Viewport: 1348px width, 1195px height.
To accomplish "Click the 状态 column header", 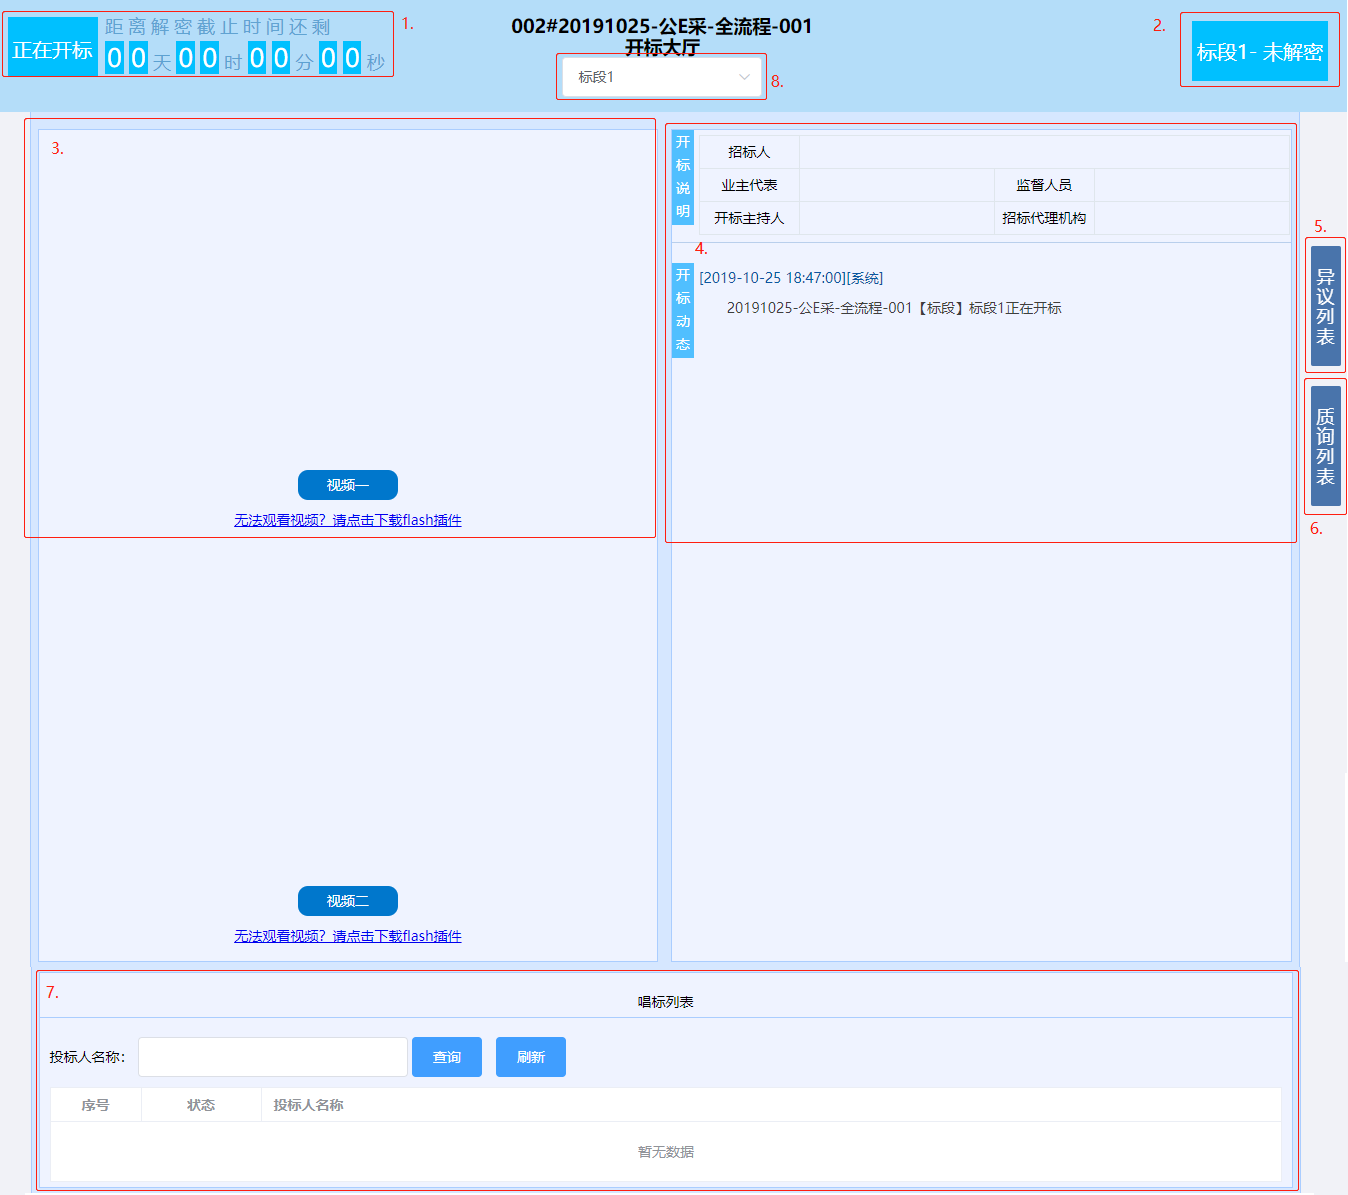I will (200, 1105).
